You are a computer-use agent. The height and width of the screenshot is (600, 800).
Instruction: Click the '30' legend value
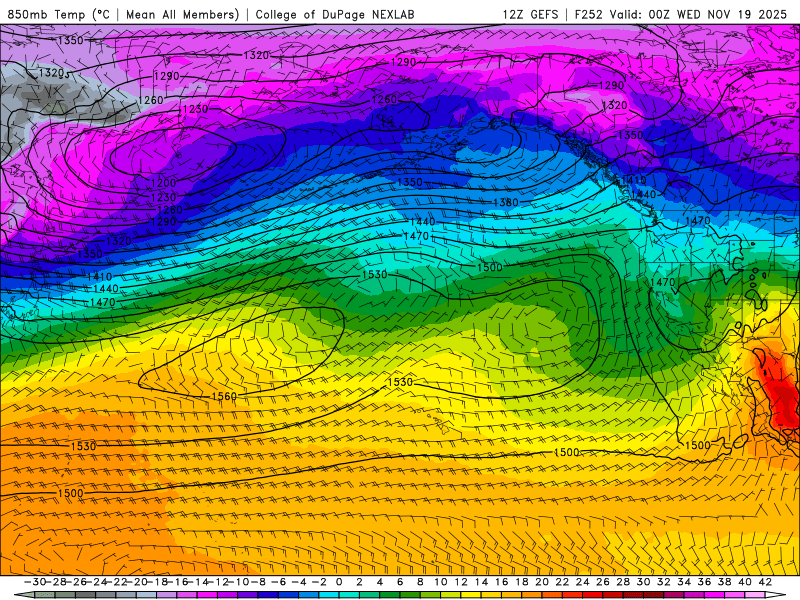(x=643, y=582)
